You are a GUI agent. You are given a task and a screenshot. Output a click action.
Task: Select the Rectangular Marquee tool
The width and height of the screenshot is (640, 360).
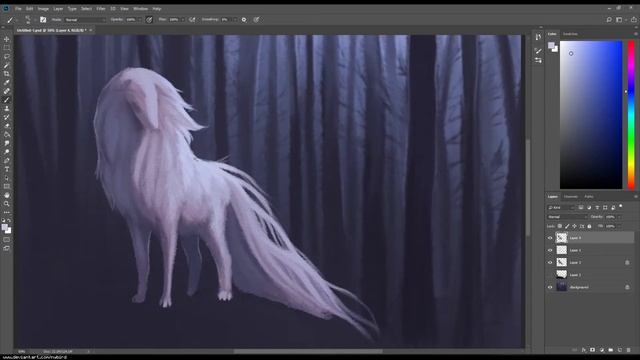[7, 48]
